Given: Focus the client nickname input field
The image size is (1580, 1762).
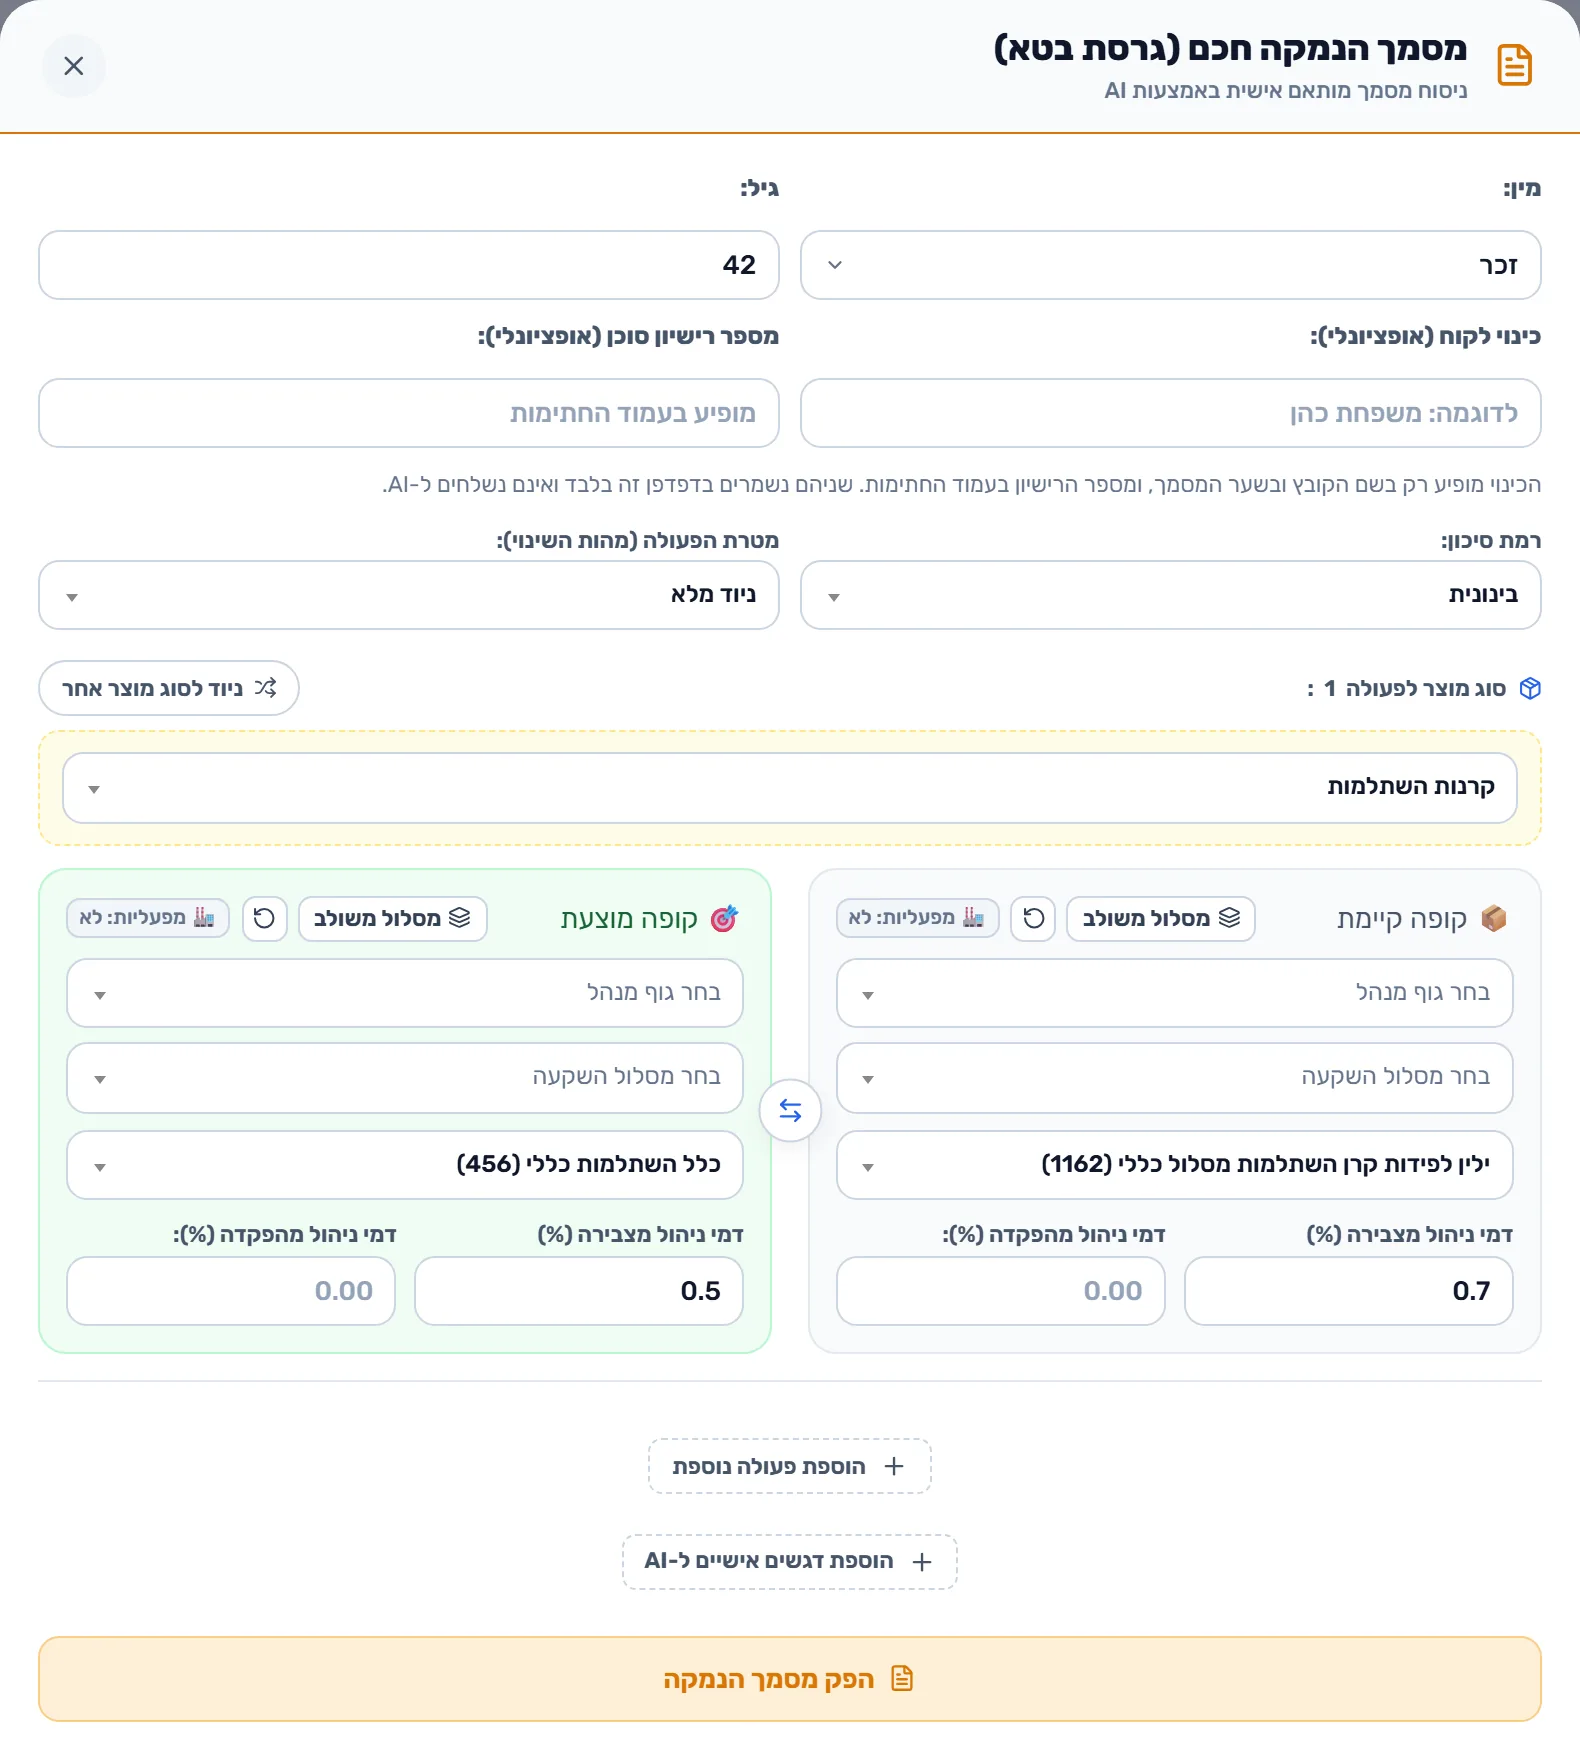Looking at the screenshot, I should coord(1170,413).
